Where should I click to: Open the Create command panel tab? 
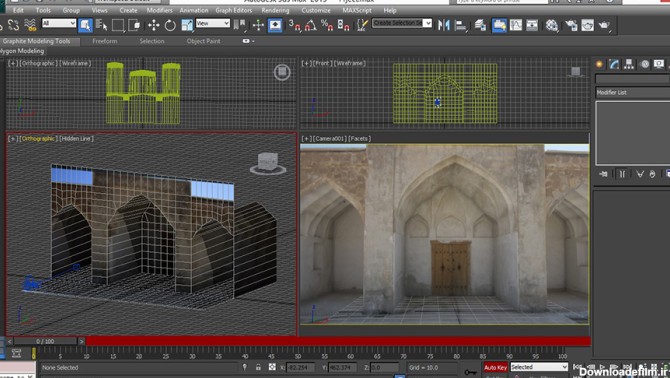599,64
